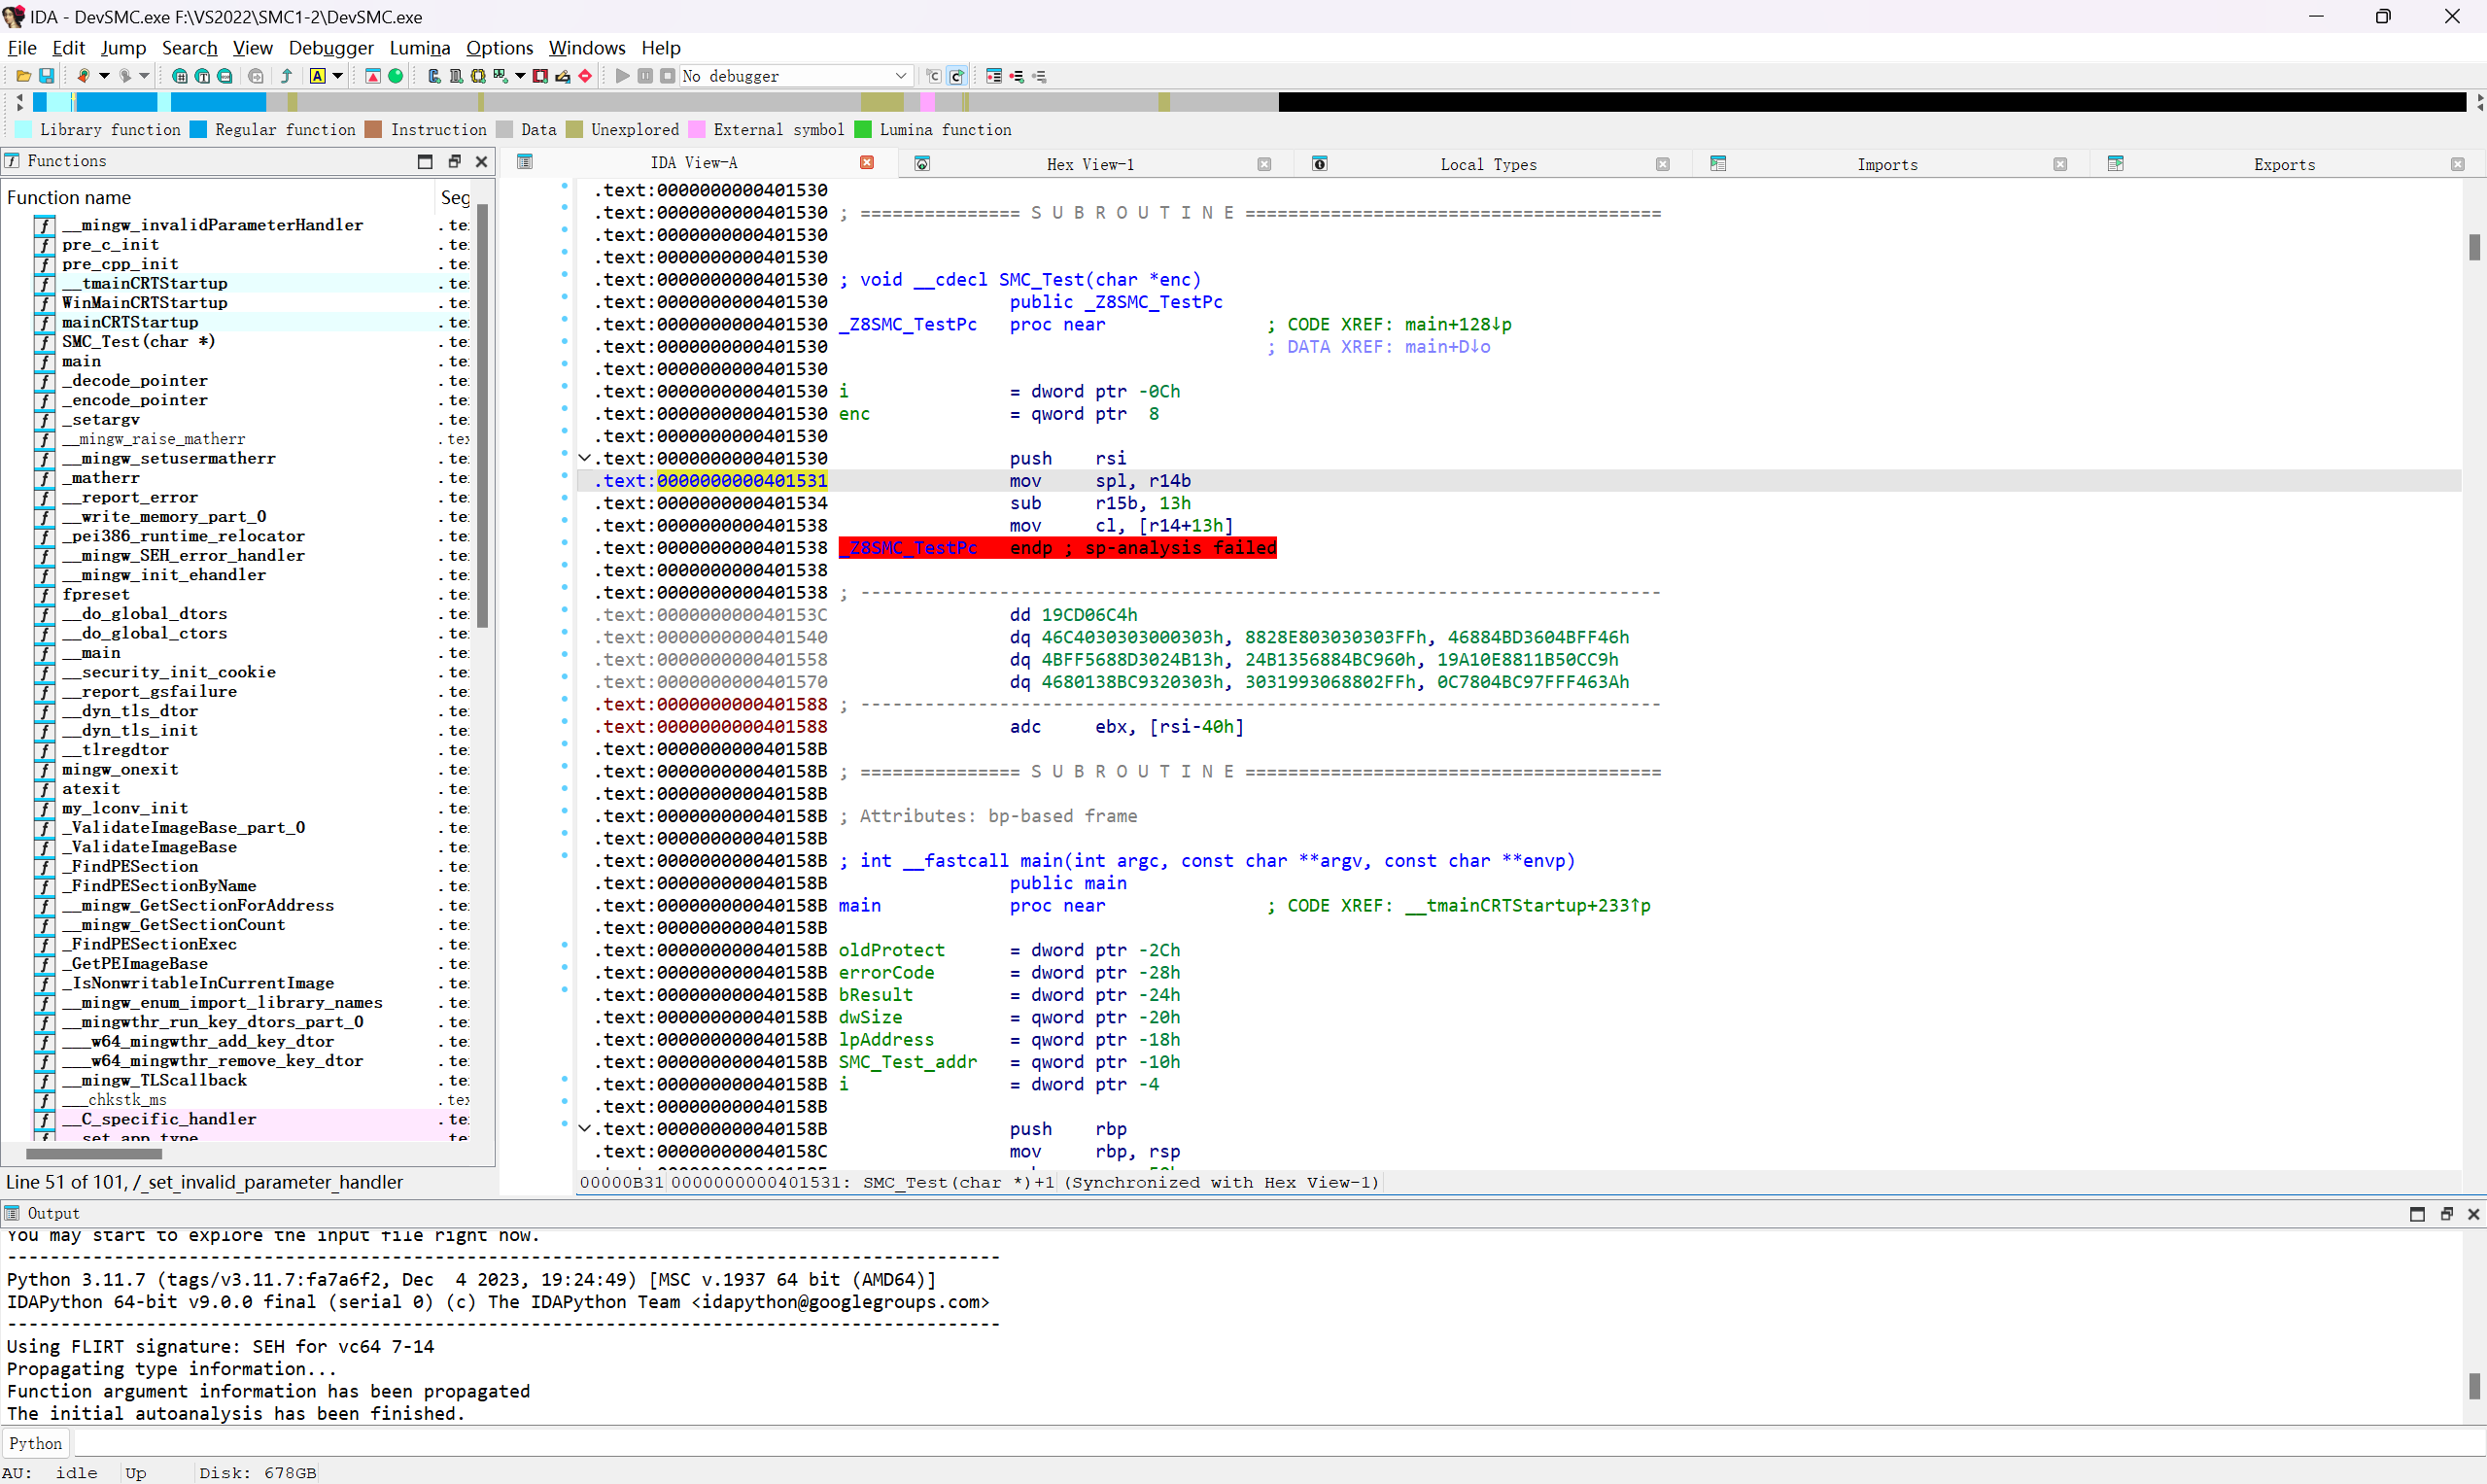Click the red 'sp-analysis failed' endp line
Viewport: 2487px width, 1484px height.
point(1057,548)
